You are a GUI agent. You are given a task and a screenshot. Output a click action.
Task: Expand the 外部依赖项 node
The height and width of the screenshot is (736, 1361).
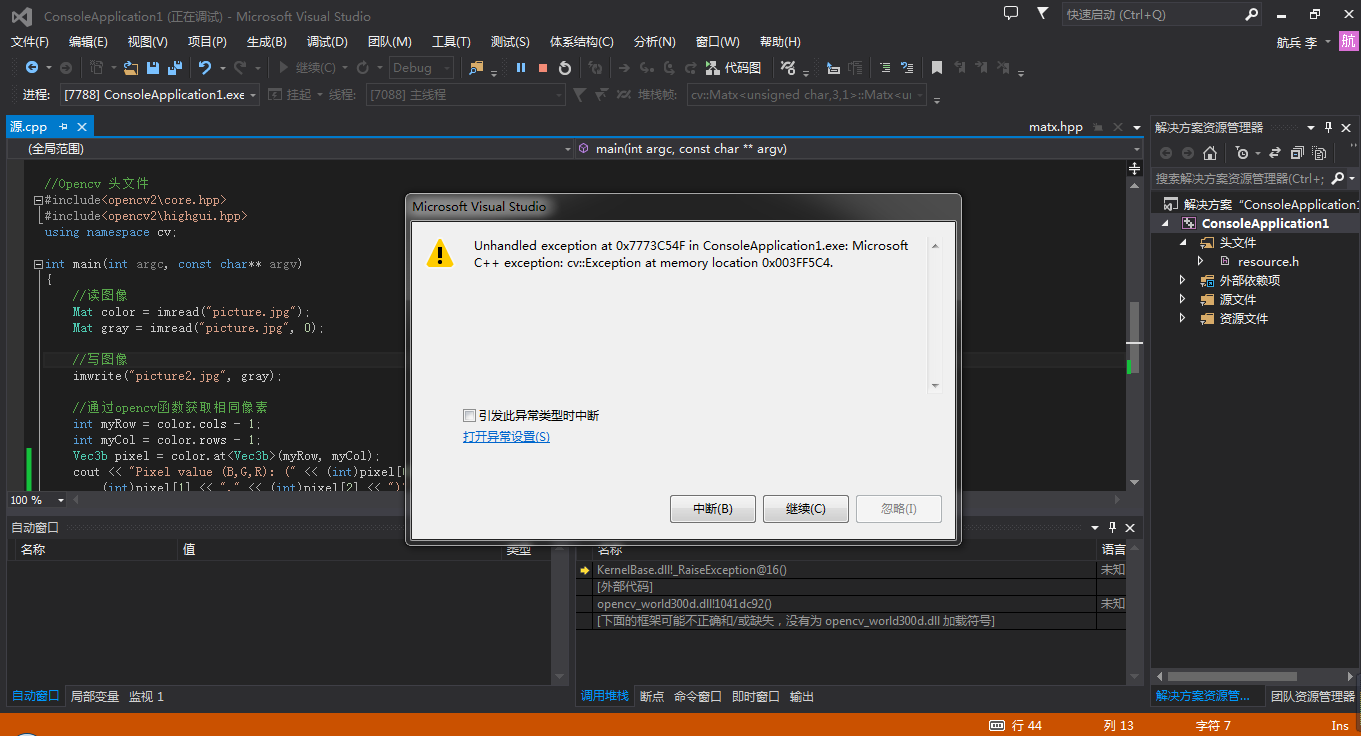(1183, 281)
